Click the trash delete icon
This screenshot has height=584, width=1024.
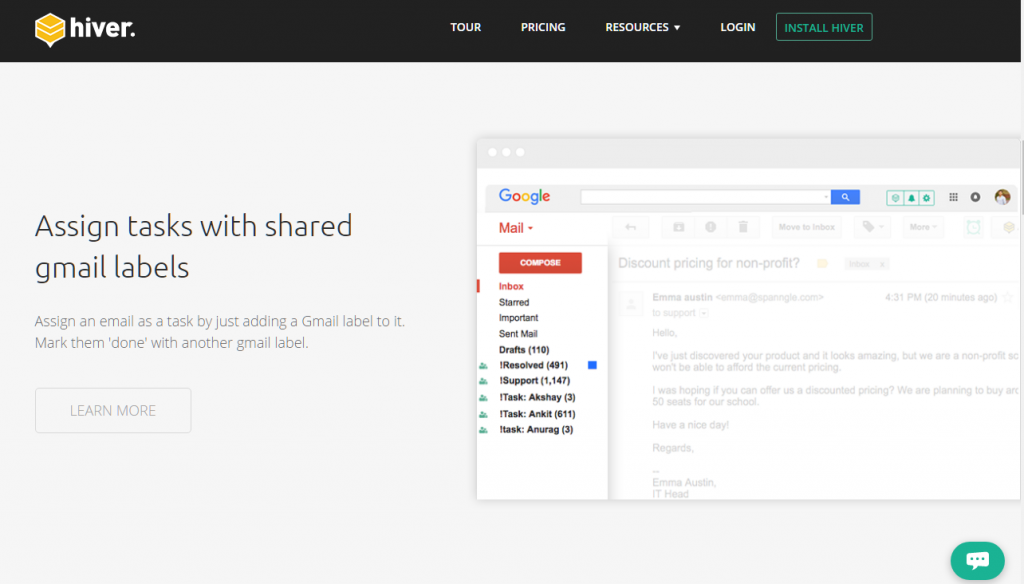click(743, 227)
